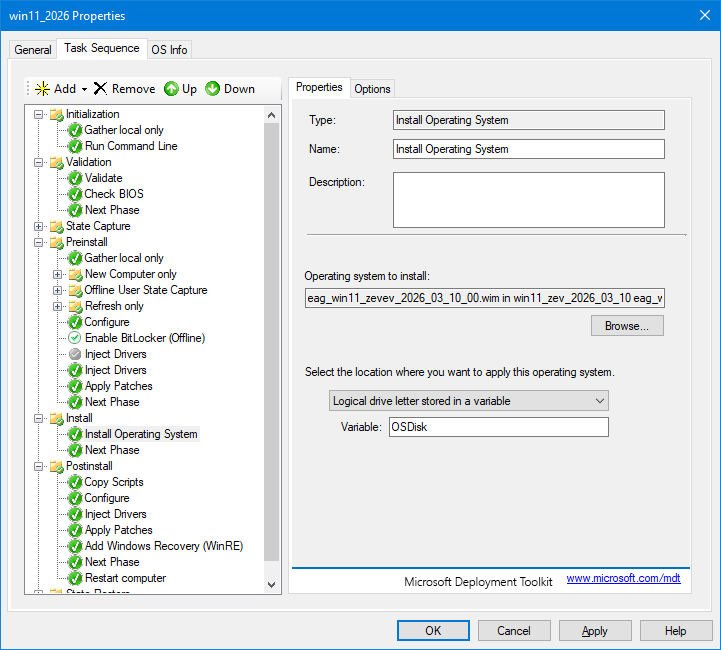Viewport: 721px width, 650px height.
Task: Select Enable BitLocker (Offline) step icon
Action: (x=75, y=338)
